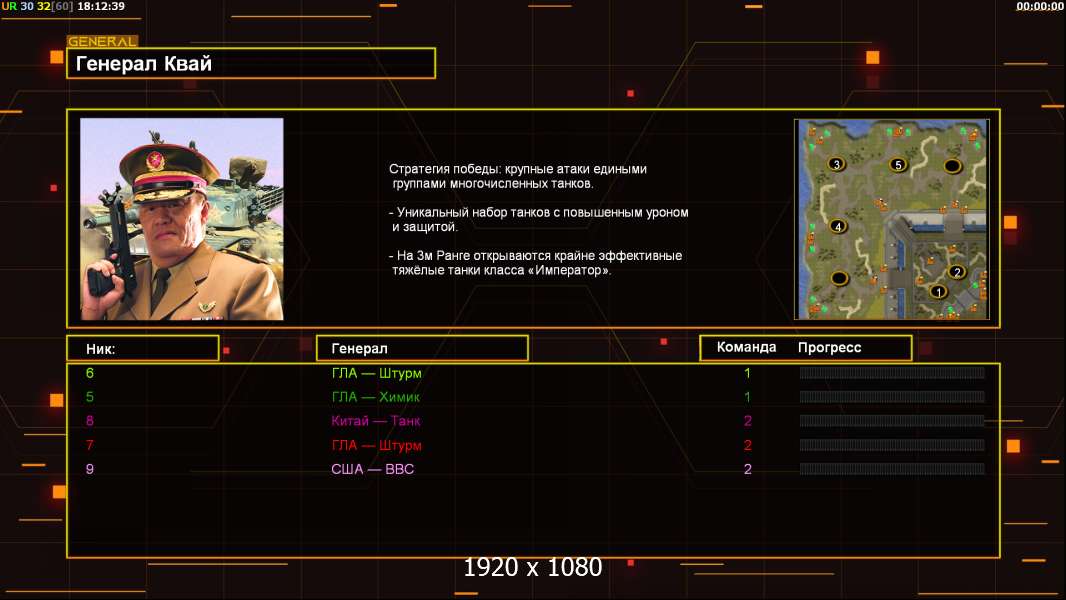Click team number 2 in player 7's row
The width and height of the screenshot is (1066, 600).
point(748,445)
